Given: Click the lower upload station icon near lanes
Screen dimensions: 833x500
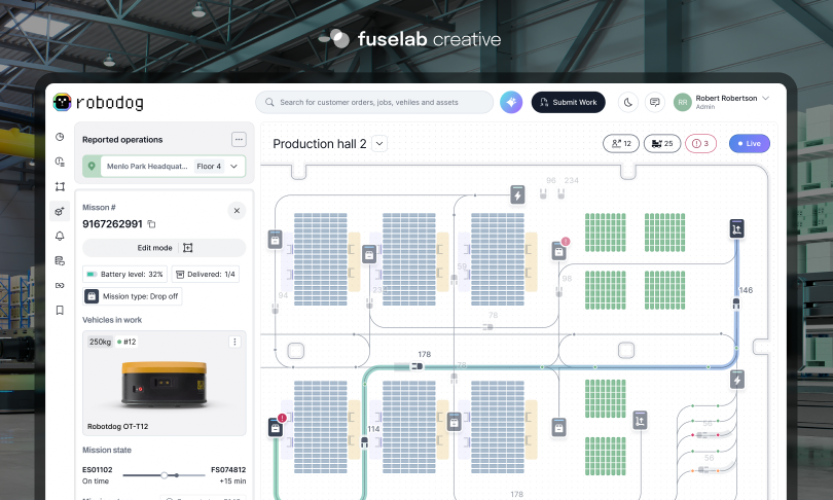Looking at the screenshot, I should (x=640, y=420).
